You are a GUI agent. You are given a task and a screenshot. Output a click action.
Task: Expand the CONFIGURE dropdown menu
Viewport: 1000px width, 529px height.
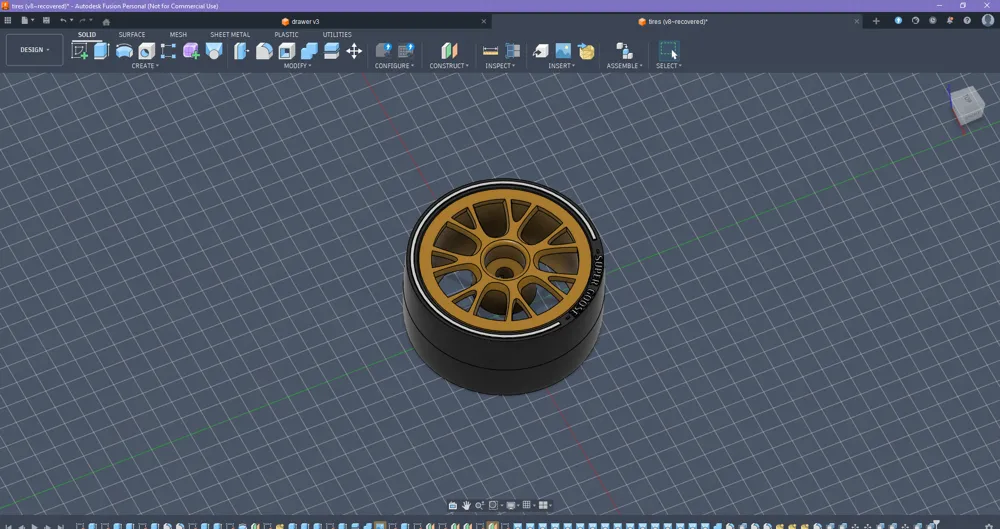pos(394,66)
